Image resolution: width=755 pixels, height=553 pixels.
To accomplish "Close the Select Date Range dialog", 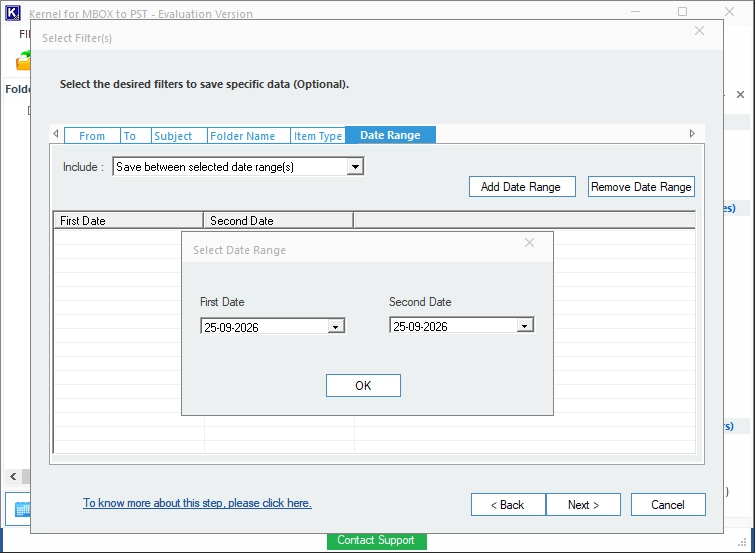I will 529,243.
